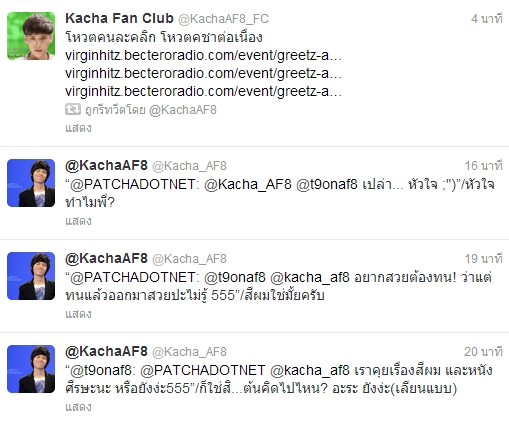Open the Kacha Fan Club profile name
509x421 pixels.
119,18
